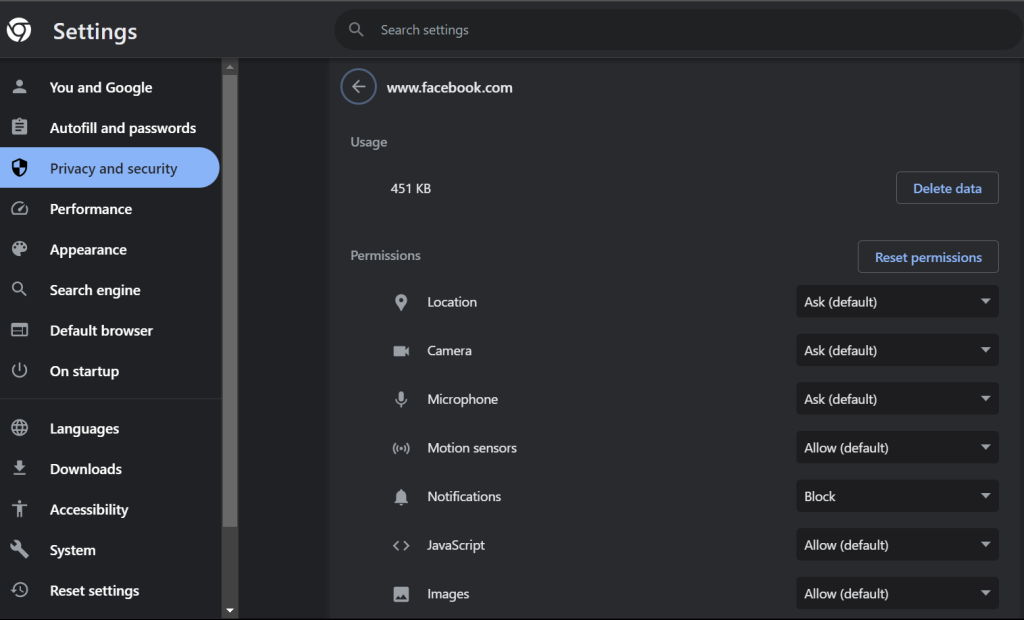Click the Permissions section heading
This screenshot has width=1024, height=620.
[x=385, y=255]
